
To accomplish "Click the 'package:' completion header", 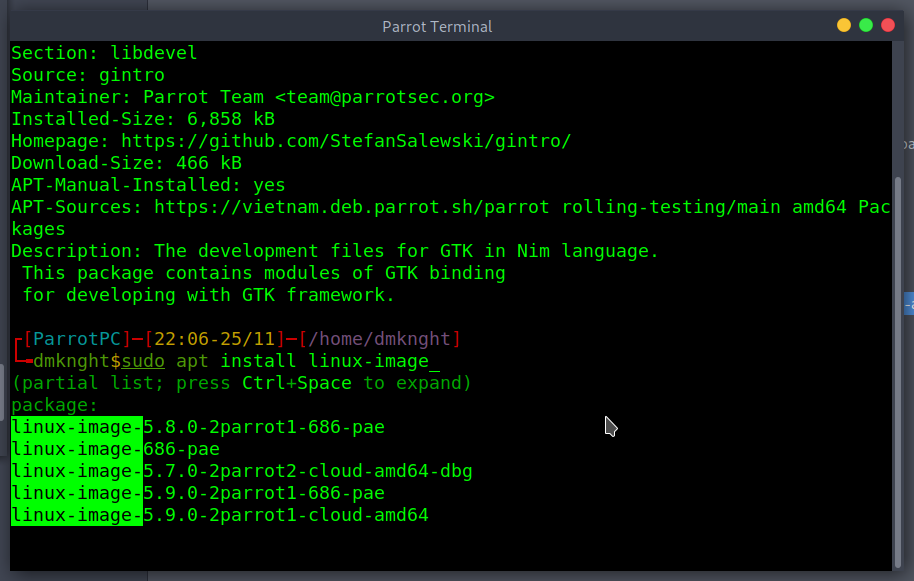I will pos(55,405).
